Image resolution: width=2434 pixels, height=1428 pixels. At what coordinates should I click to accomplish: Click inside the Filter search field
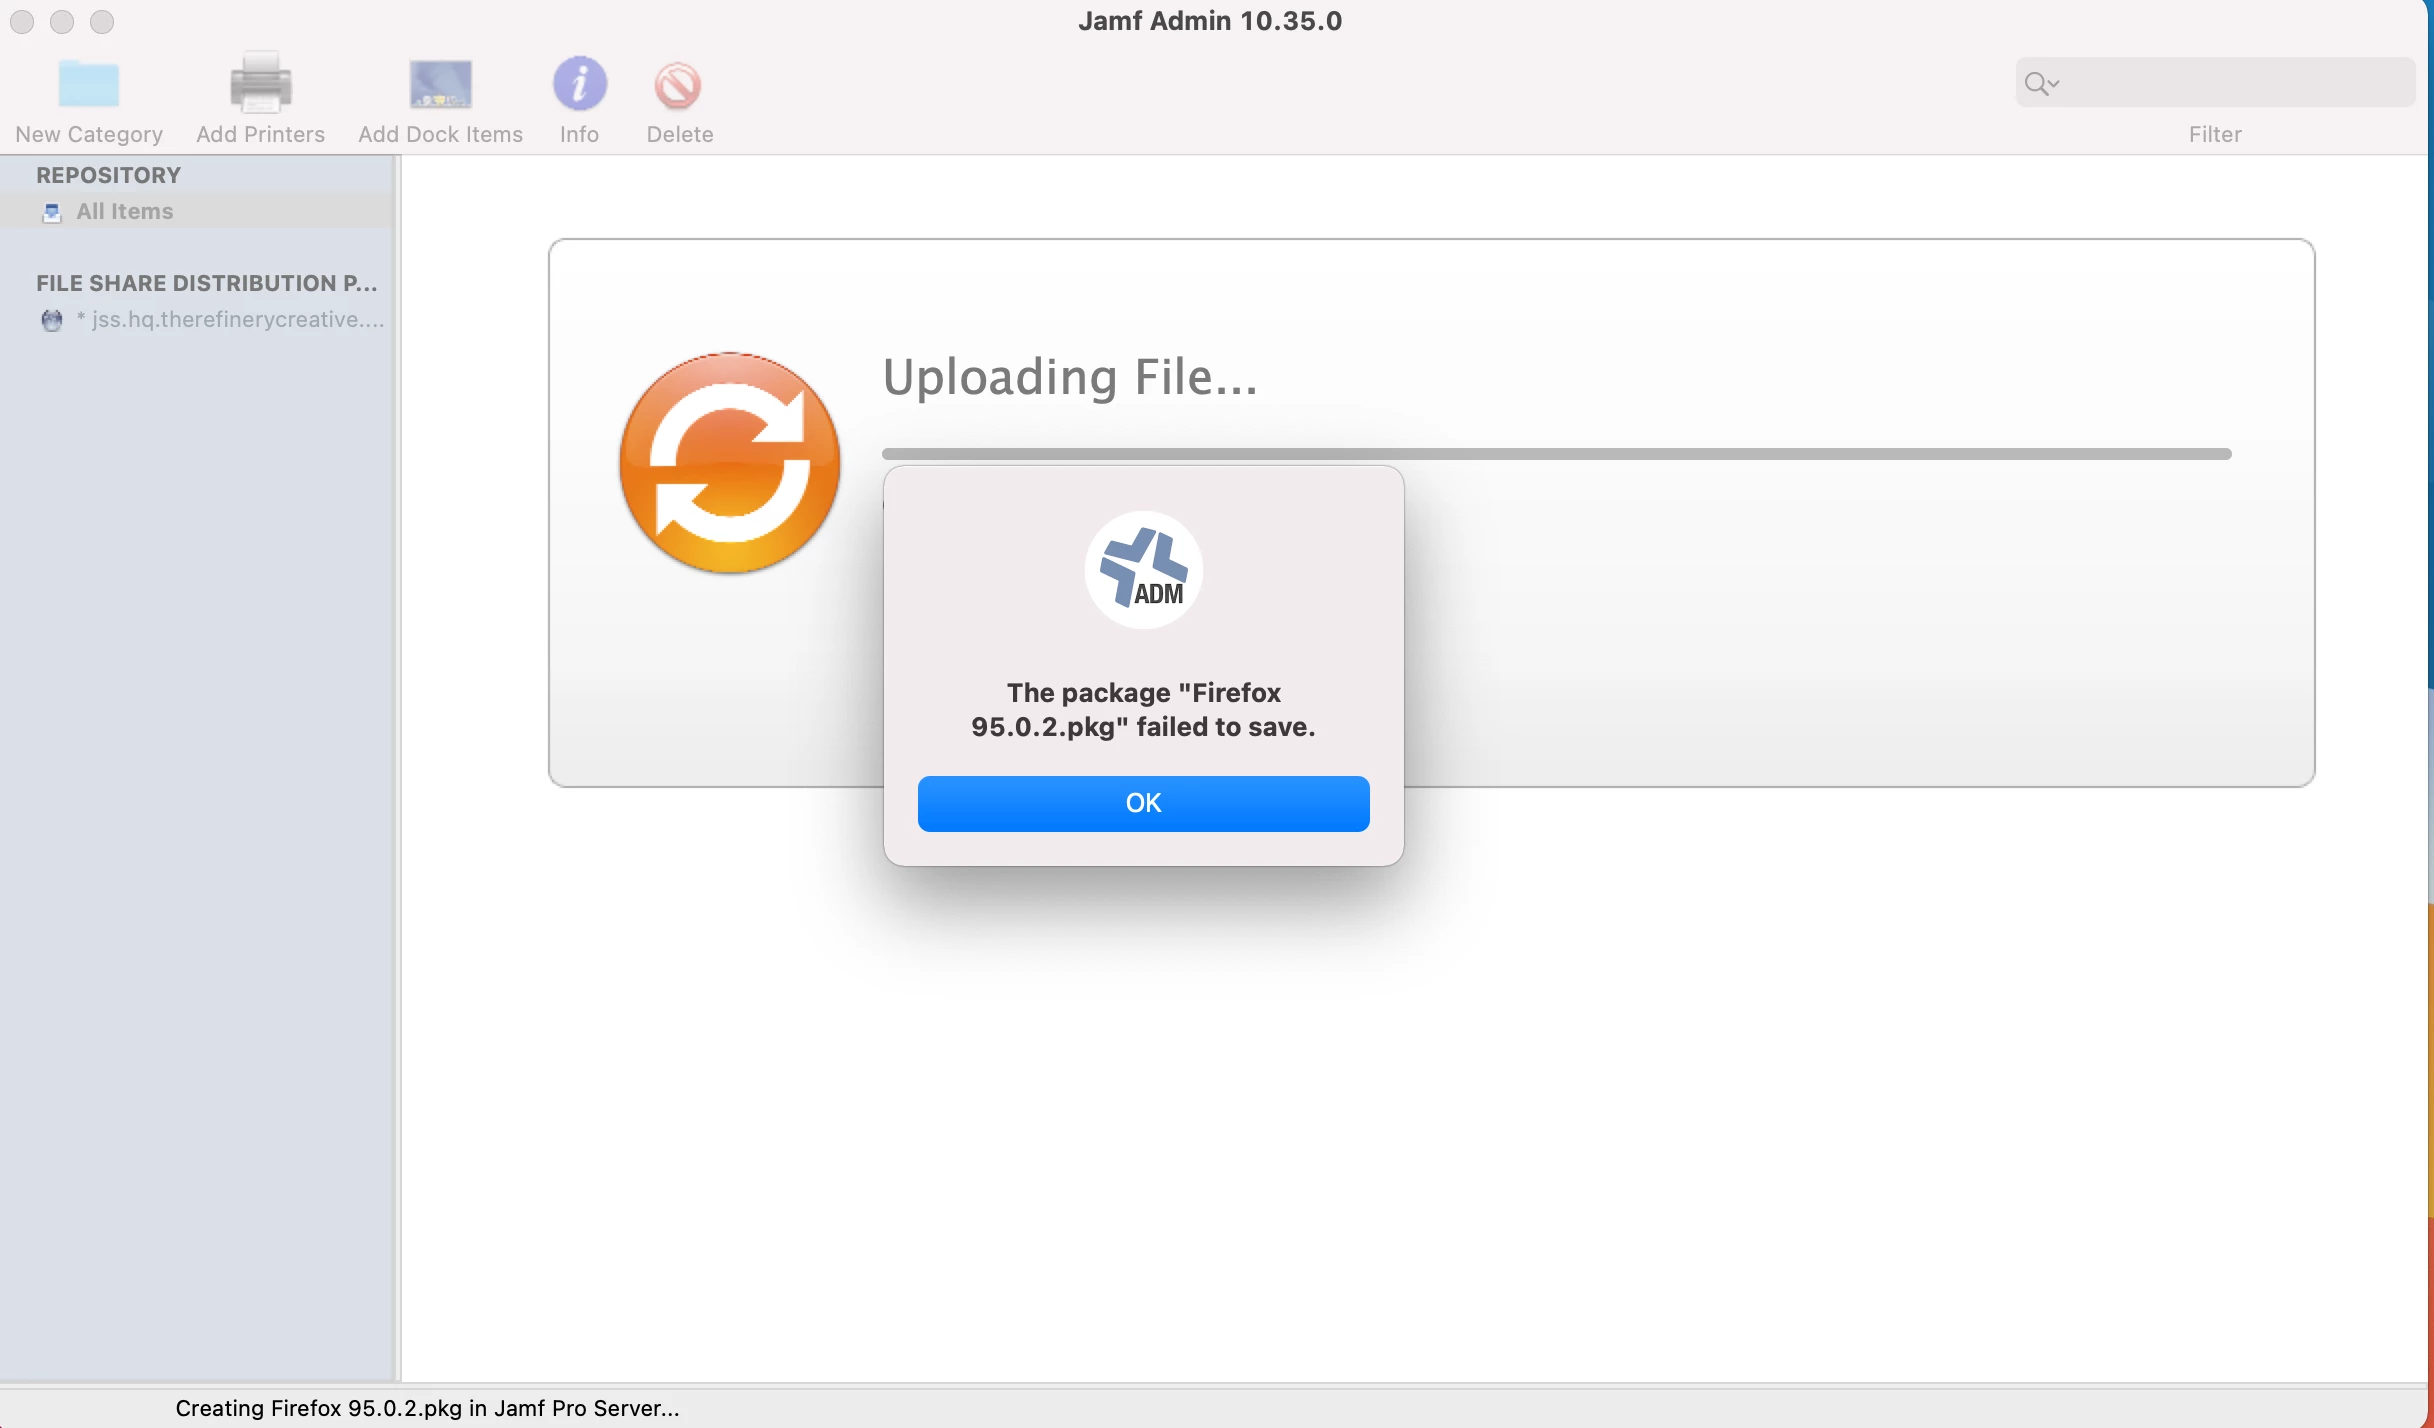[2215, 82]
